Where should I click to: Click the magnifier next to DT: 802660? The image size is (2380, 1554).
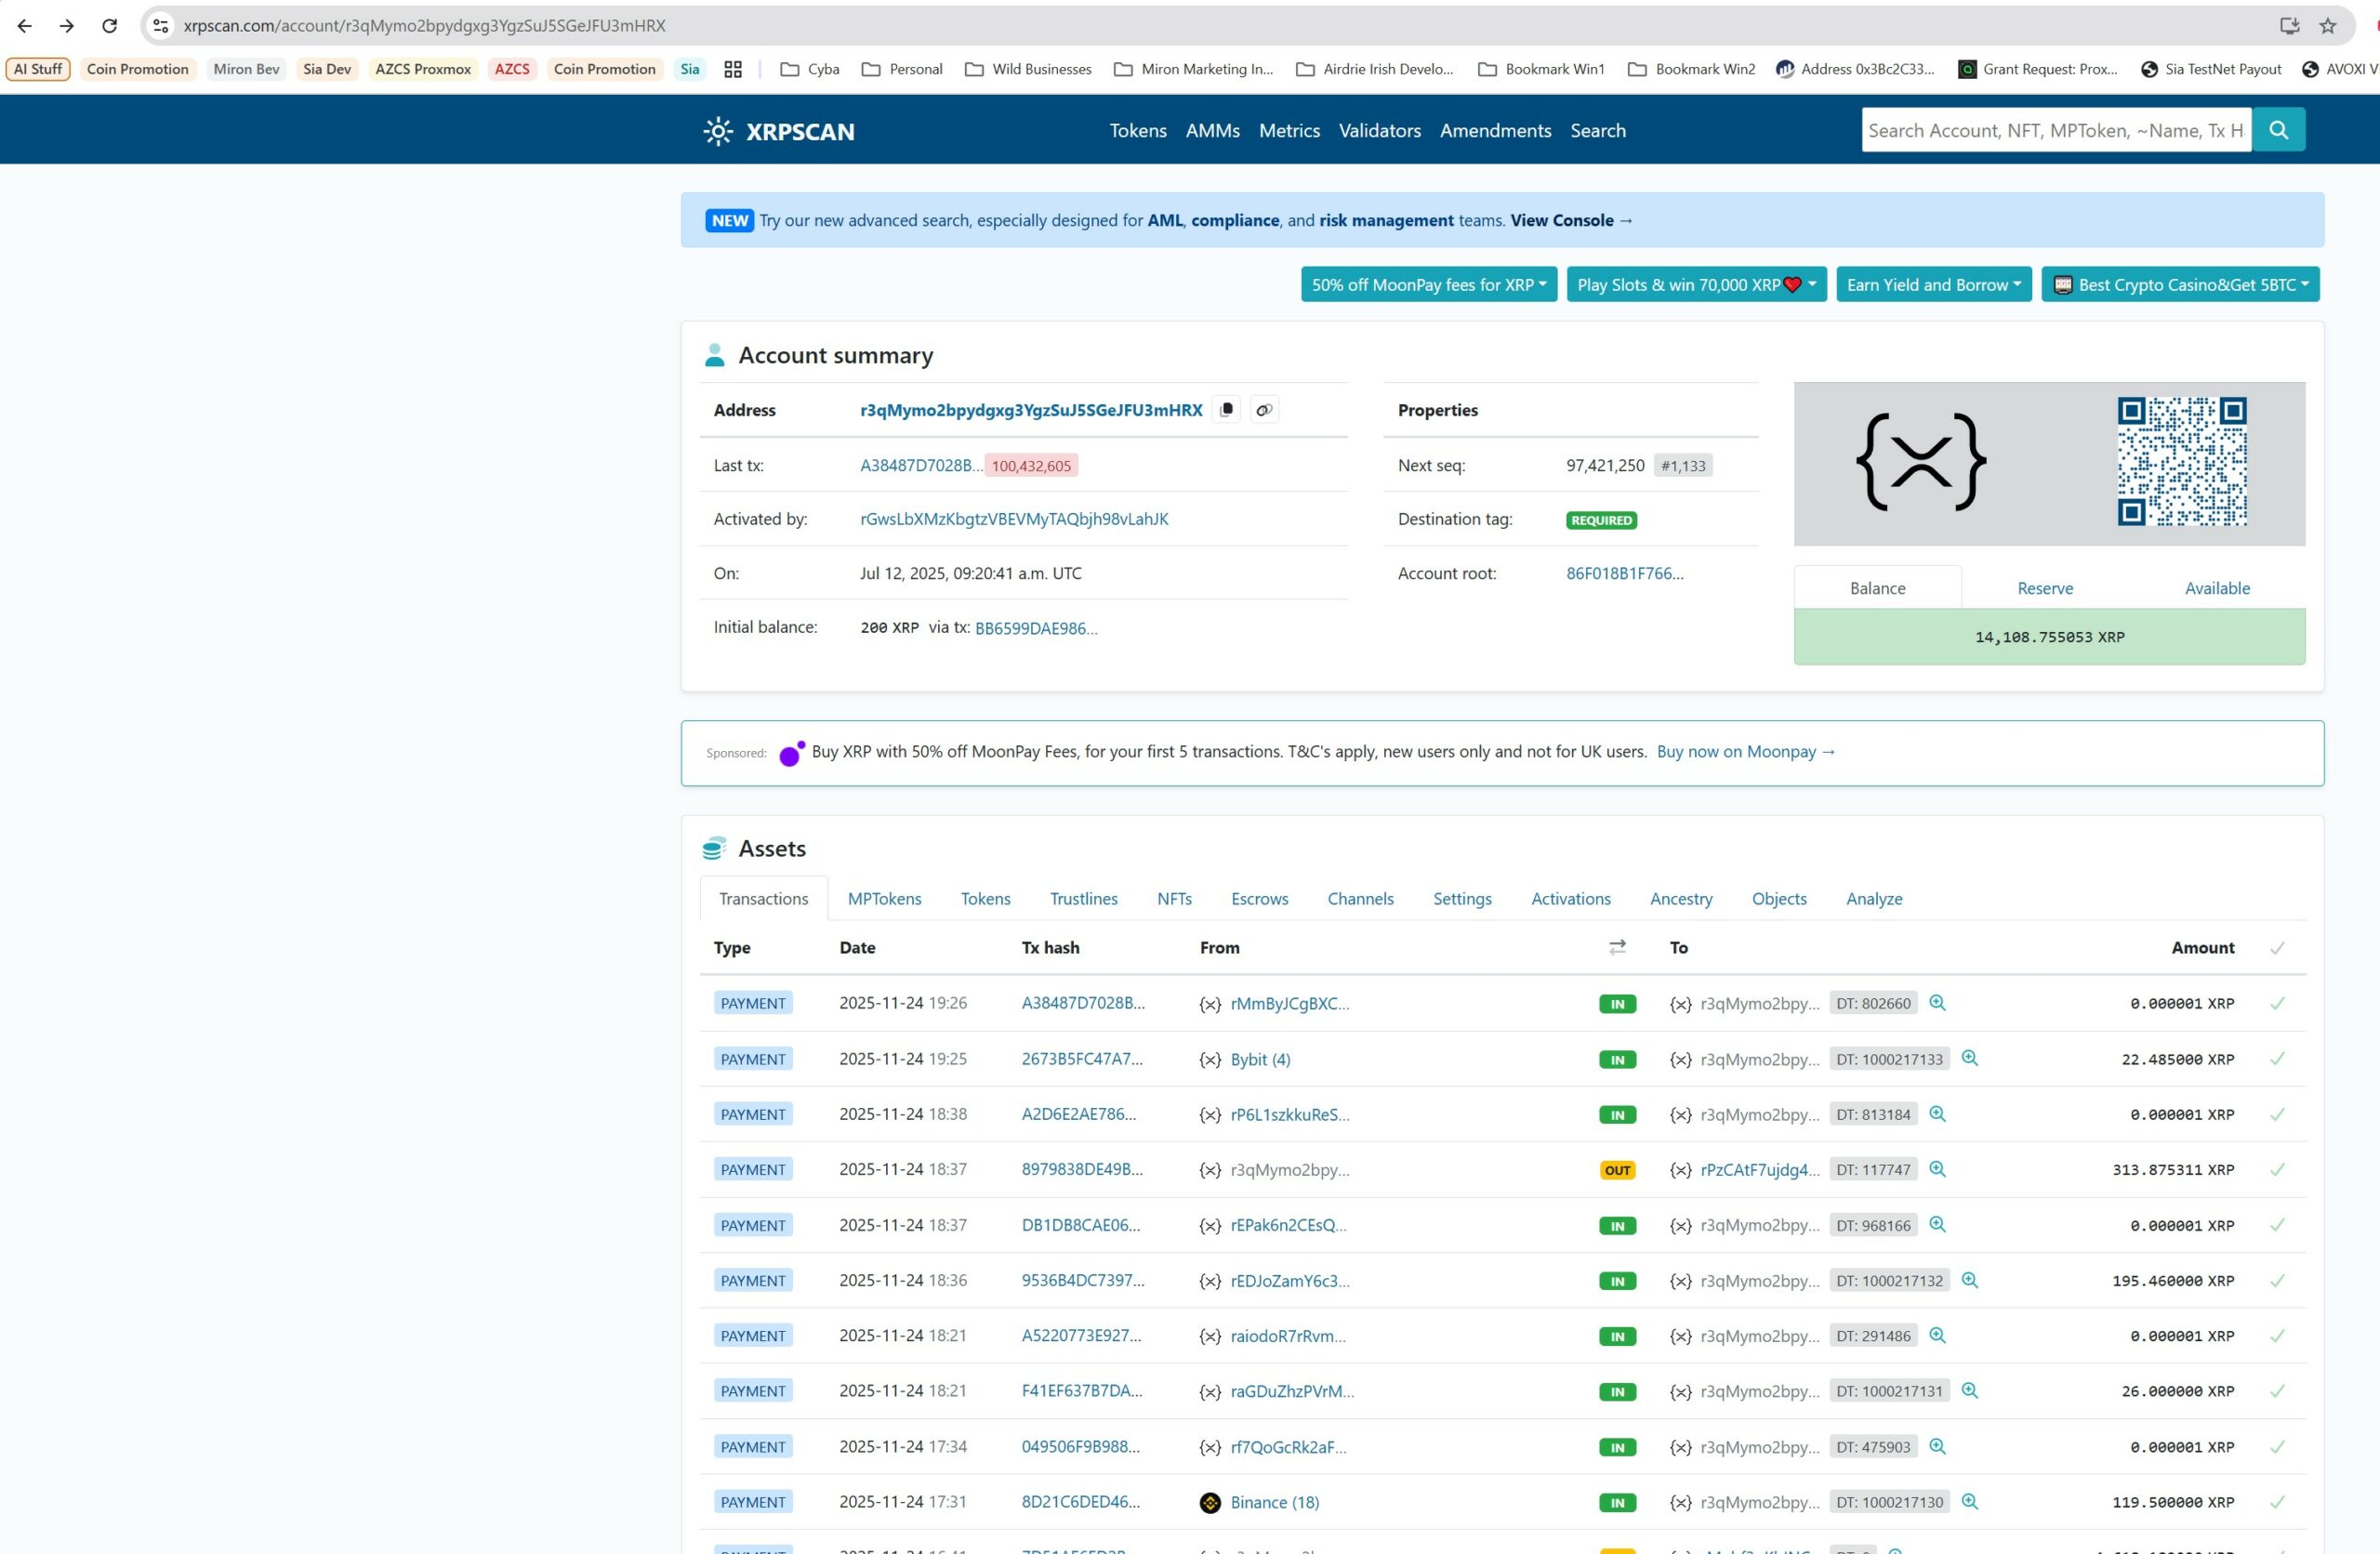[x=1937, y=1003]
